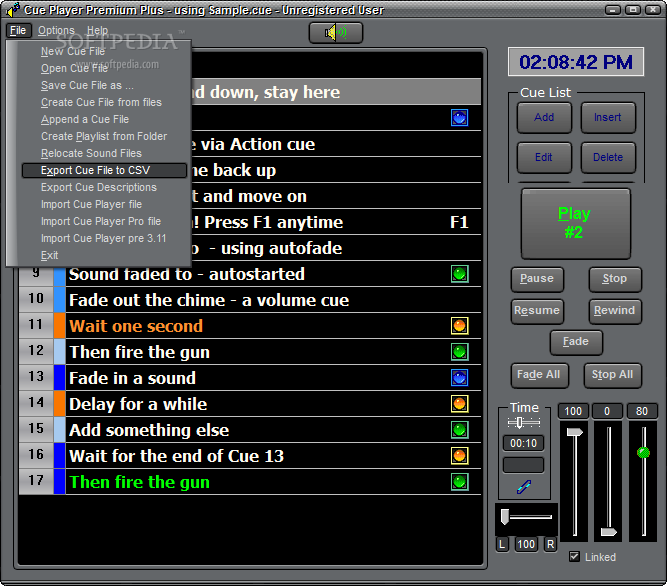
Task: Click orange icon on Wait one second row
Action: [x=459, y=326]
